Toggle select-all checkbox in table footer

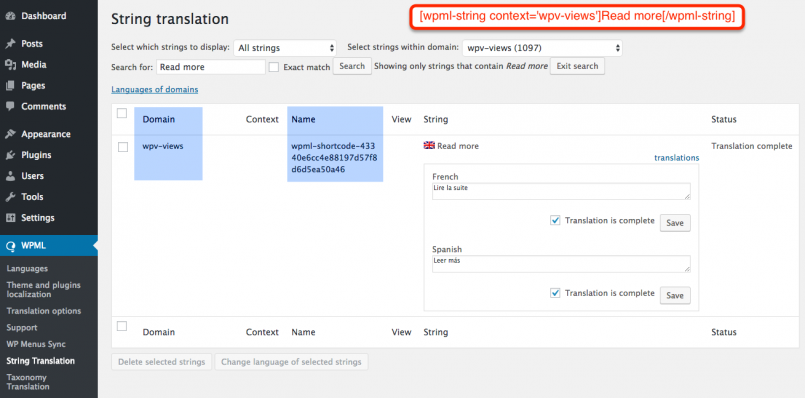(x=122, y=326)
